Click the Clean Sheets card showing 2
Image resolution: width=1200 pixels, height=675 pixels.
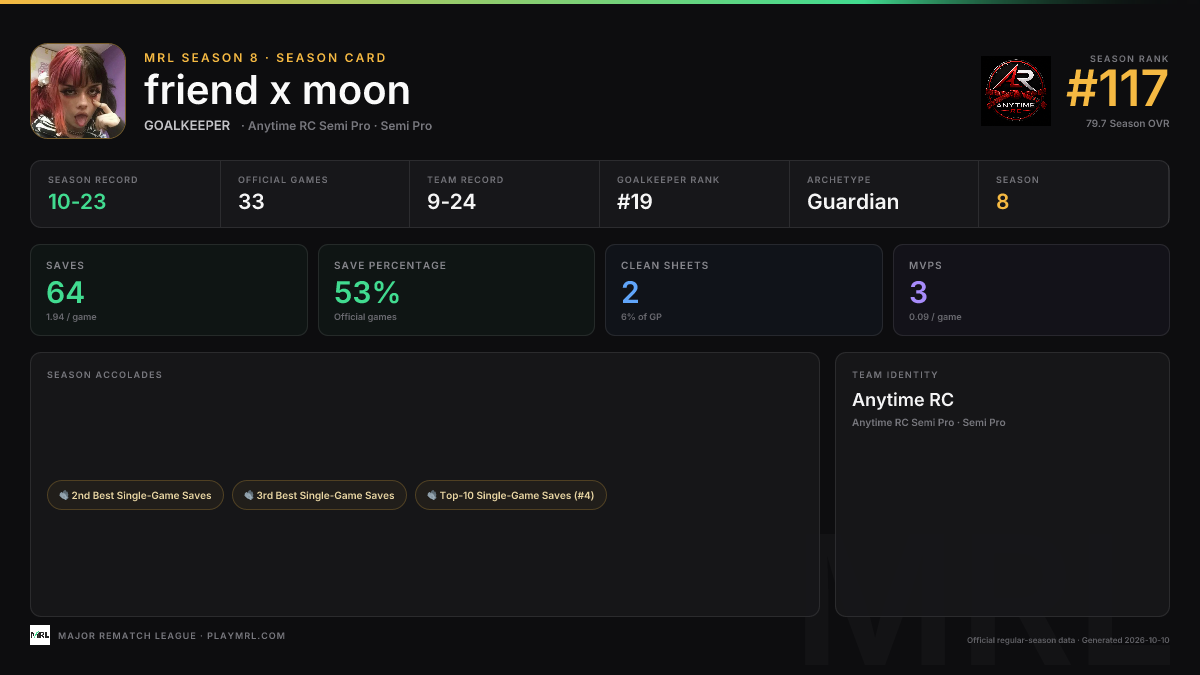[744, 290]
